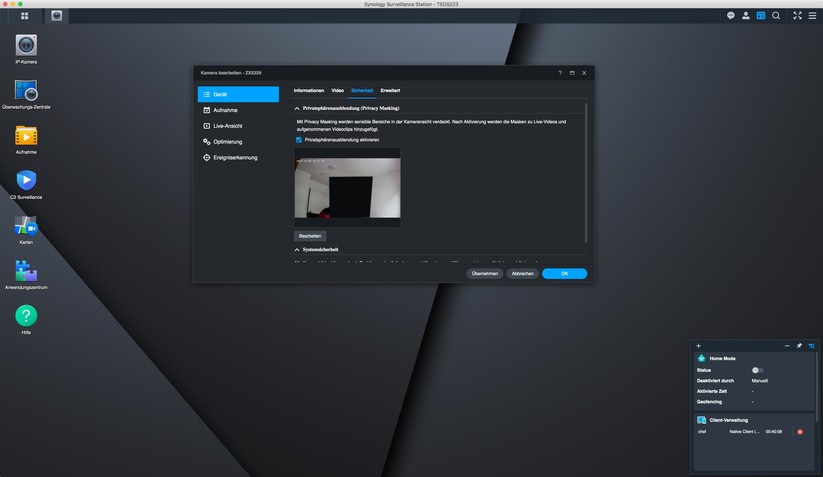Switch to the Sicherheit tab
The height and width of the screenshot is (477, 823).
[x=362, y=91]
